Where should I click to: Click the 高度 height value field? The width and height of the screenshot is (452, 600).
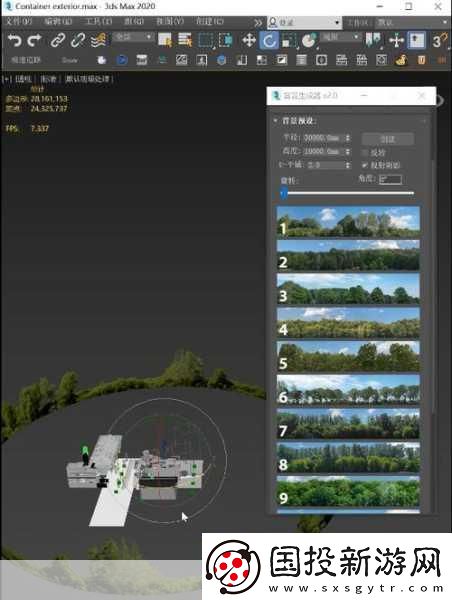323,152
